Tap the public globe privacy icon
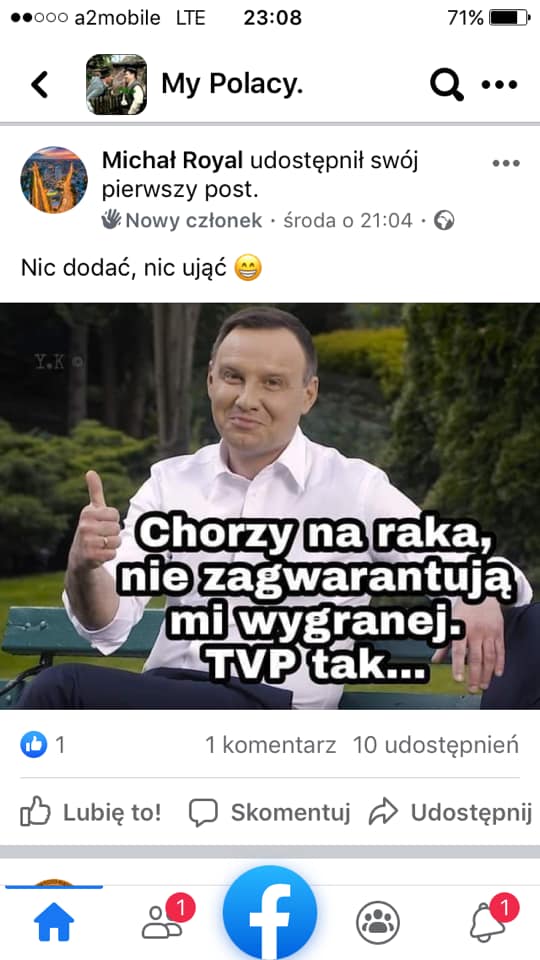Viewport: 540px width, 960px height. click(444, 220)
